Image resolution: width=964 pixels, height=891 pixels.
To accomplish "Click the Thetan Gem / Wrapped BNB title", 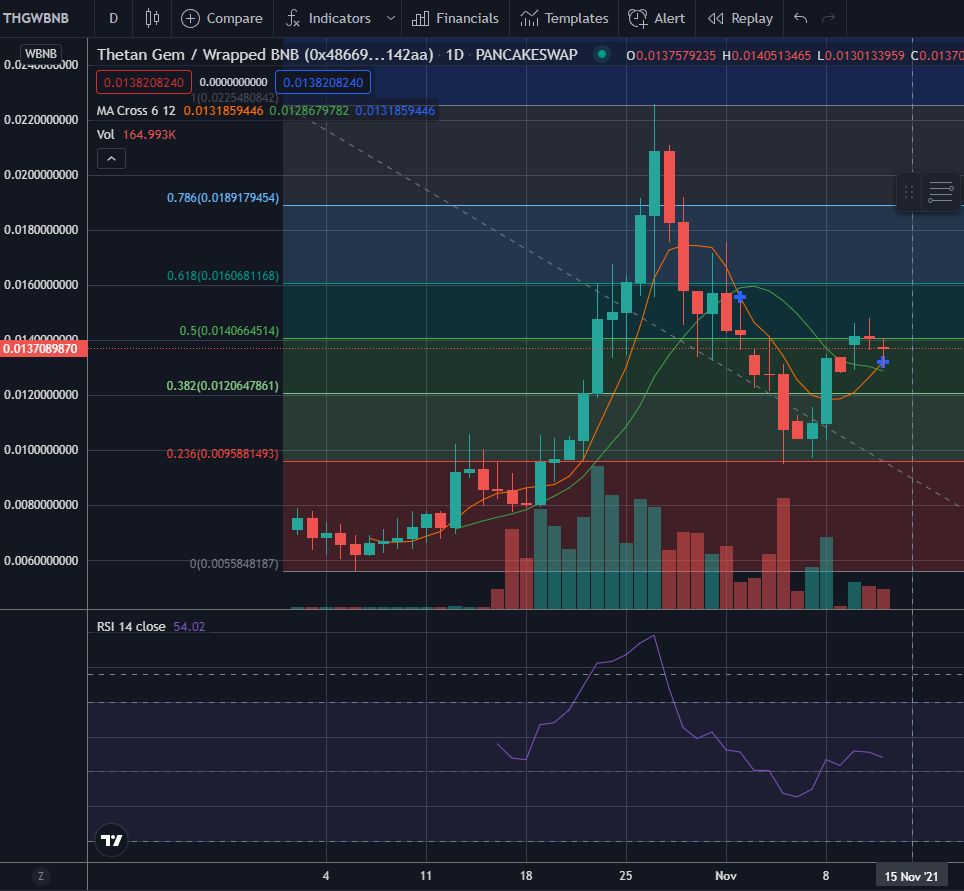I will pyautogui.click(x=265, y=55).
